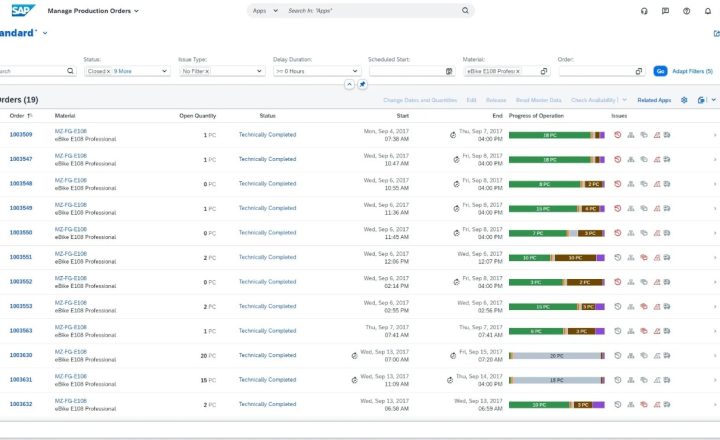Focus the Search in Apps field
This screenshot has width=720, height=440.
372,11
